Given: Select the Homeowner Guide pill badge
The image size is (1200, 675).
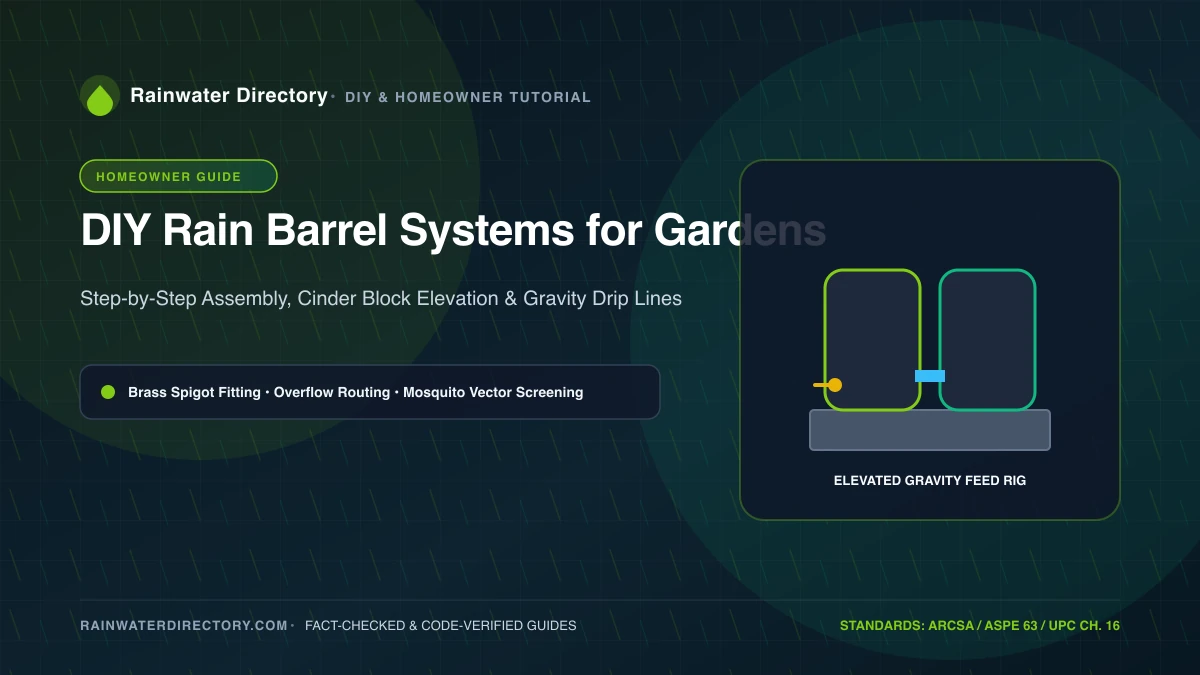Looking at the screenshot, I should pos(178,176).
